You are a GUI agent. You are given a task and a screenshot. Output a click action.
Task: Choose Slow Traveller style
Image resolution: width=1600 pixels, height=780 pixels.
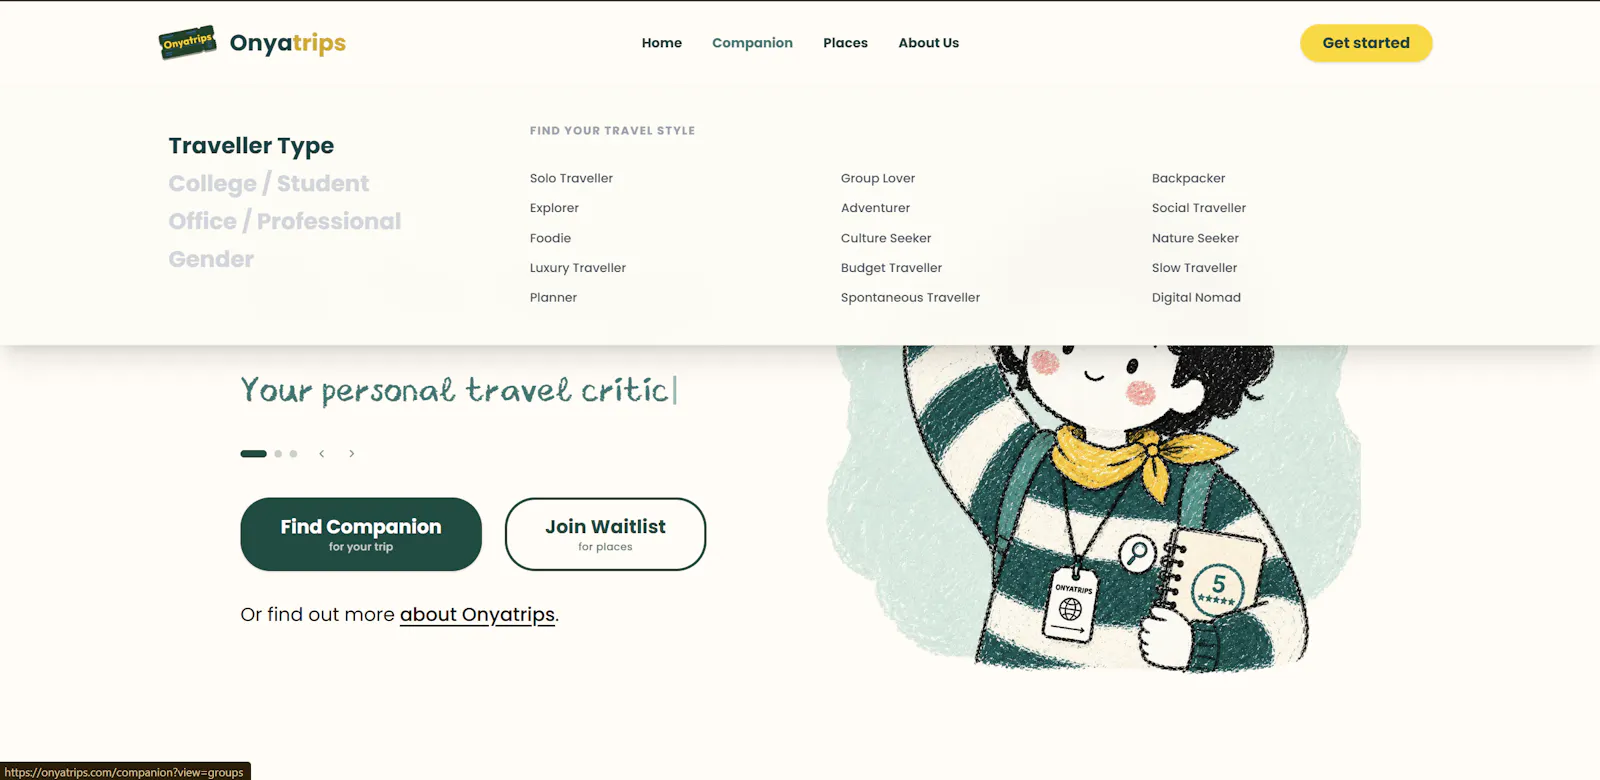[x=1194, y=268]
